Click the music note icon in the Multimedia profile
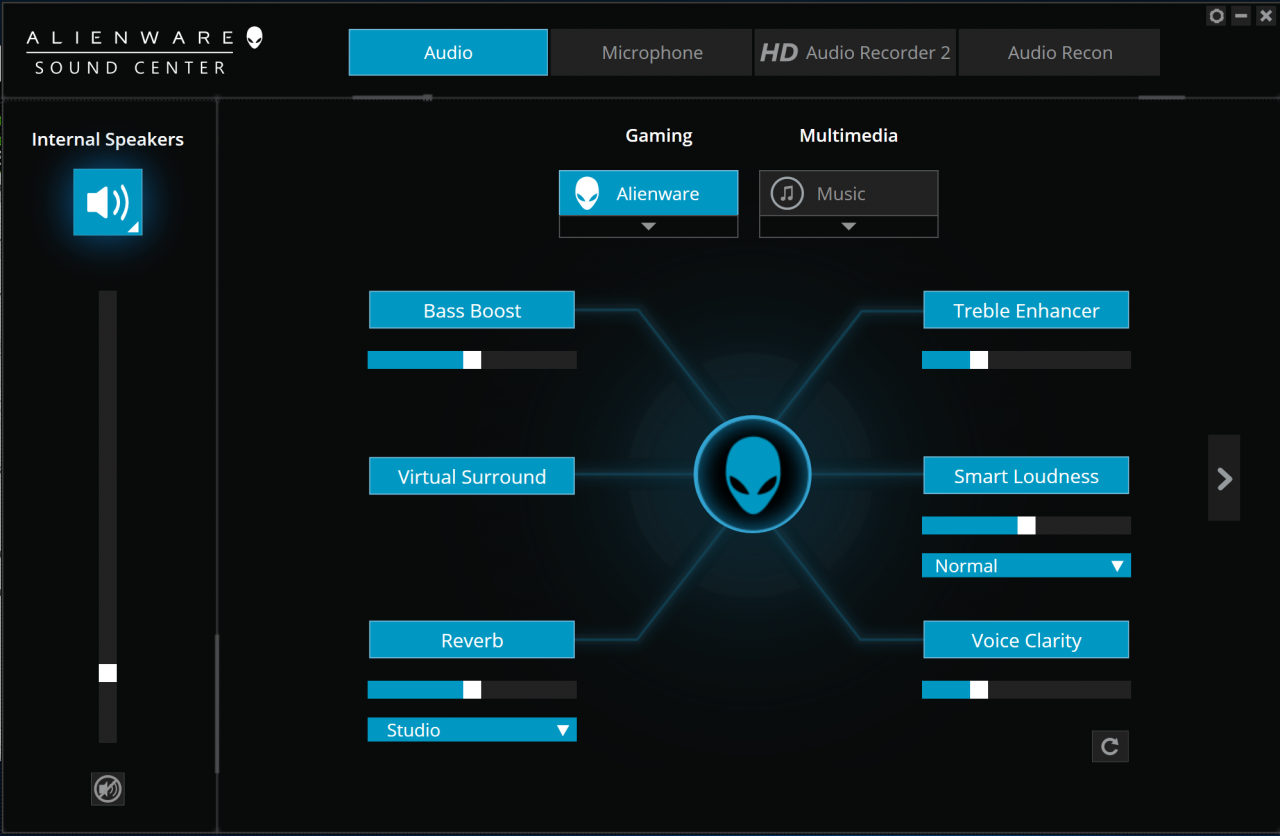Viewport: 1280px width, 836px height. tap(787, 193)
